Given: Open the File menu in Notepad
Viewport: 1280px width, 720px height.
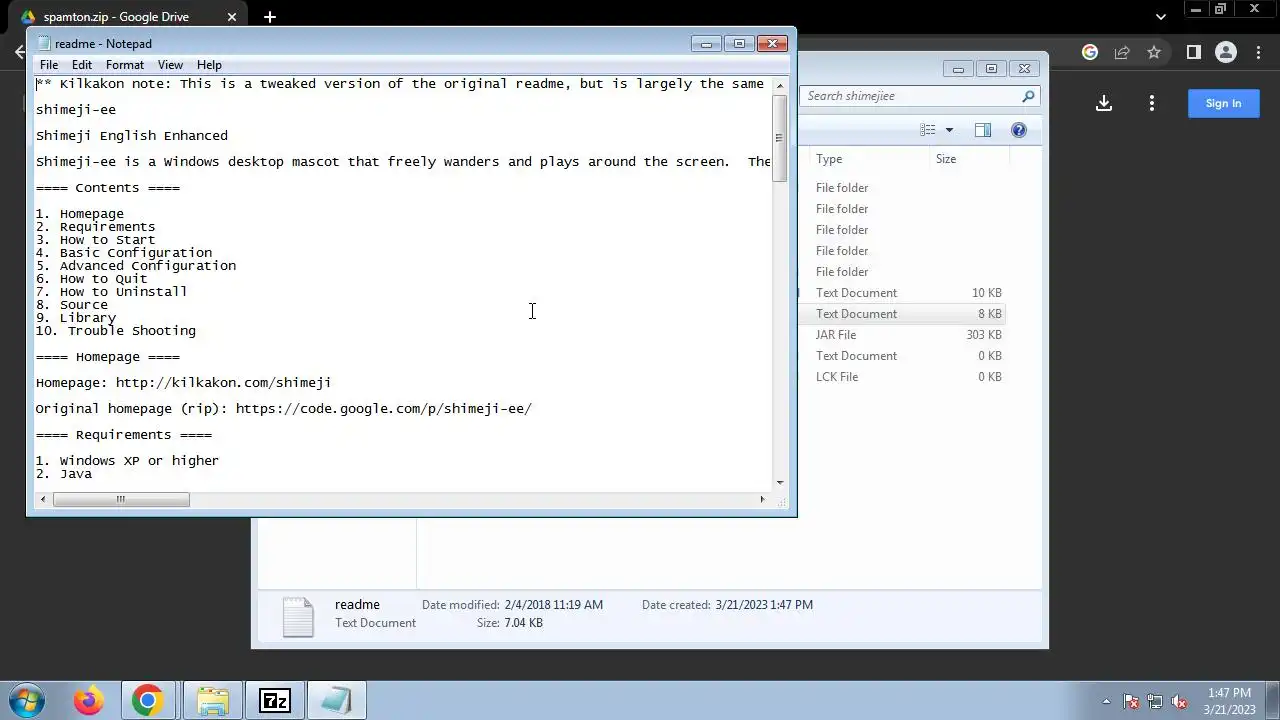Looking at the screenshot, I should click(48, 65).
